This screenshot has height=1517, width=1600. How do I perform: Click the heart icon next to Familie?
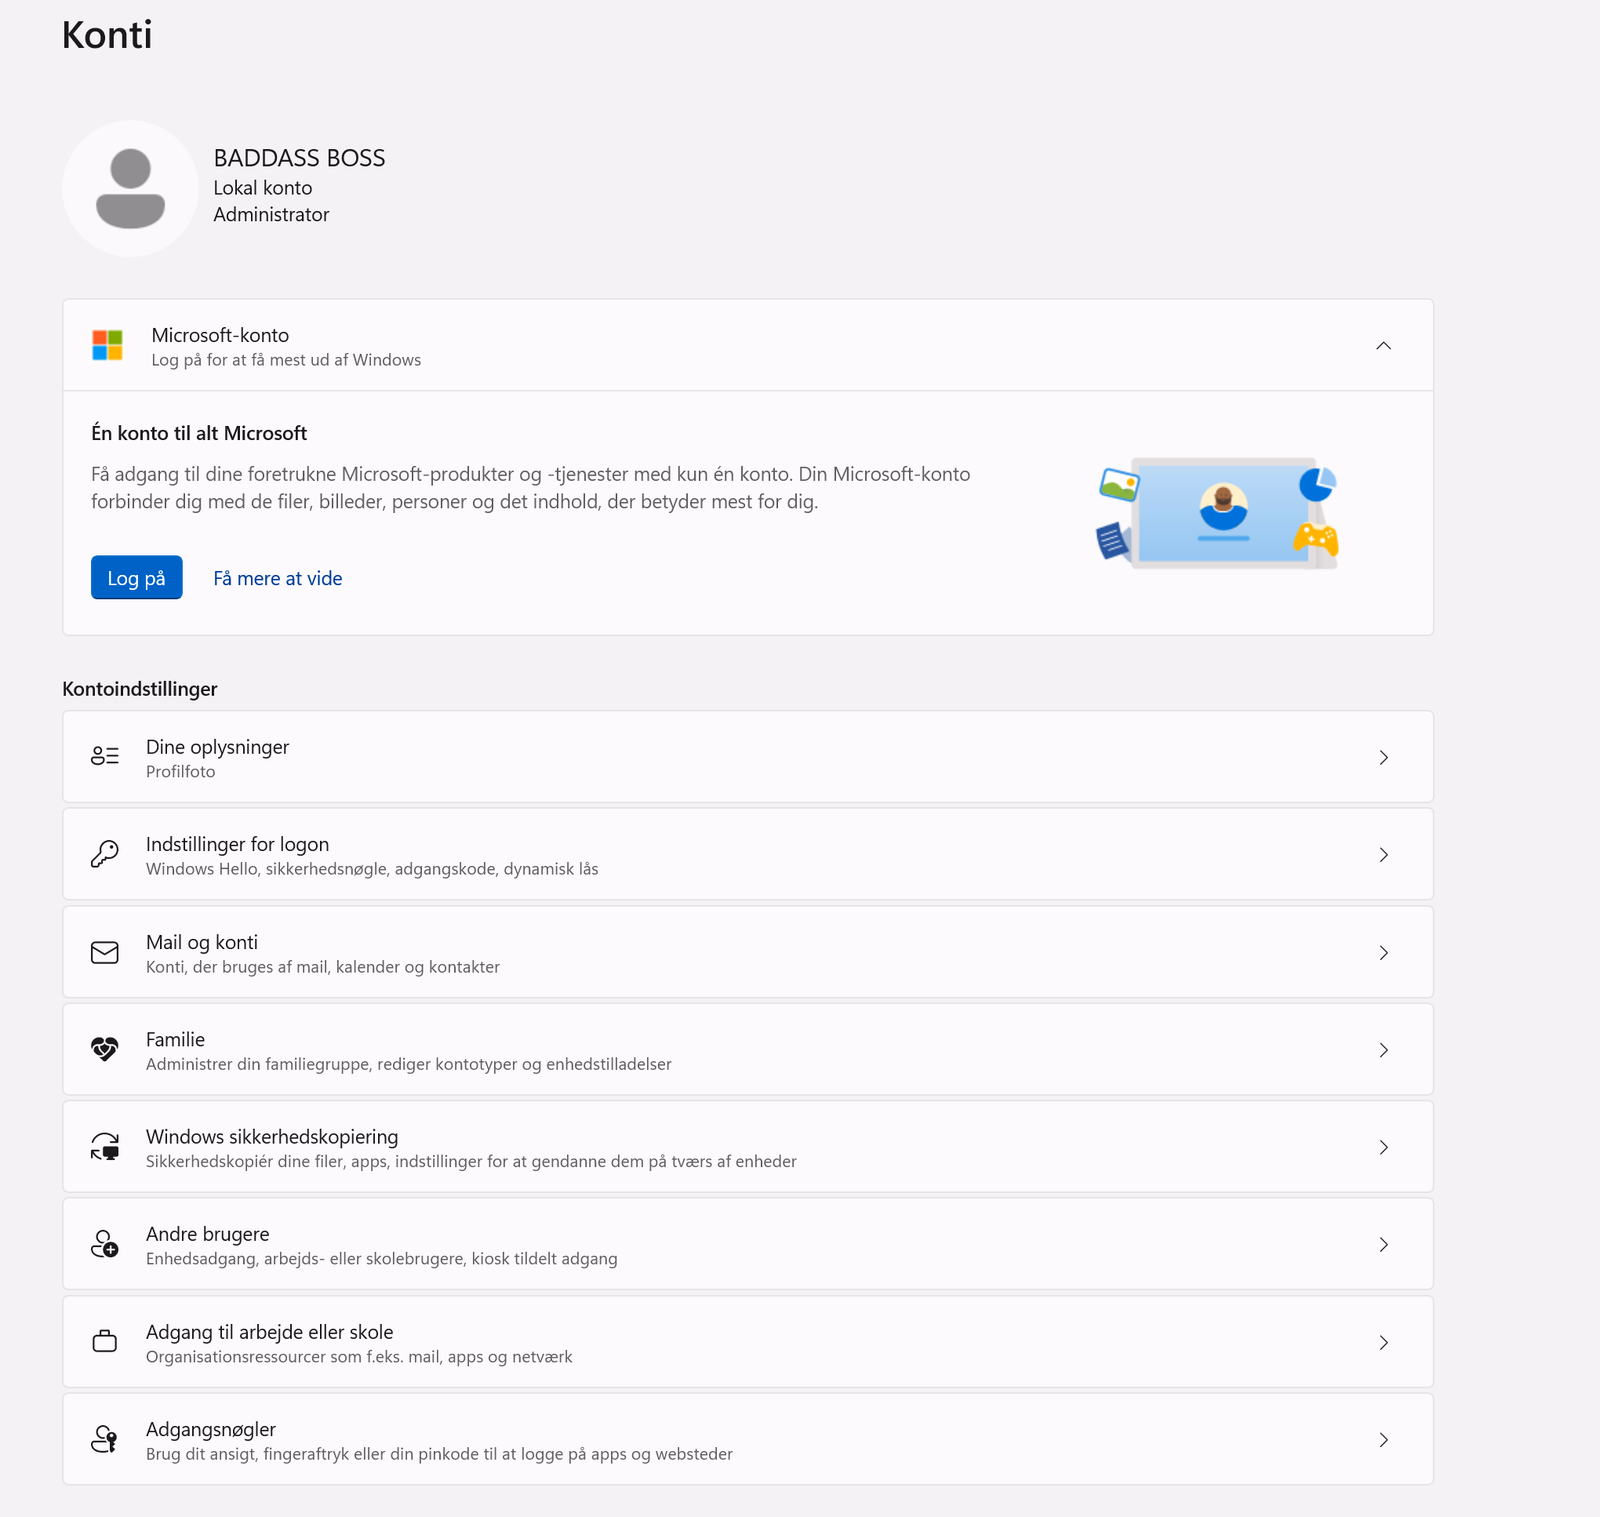105,1049
